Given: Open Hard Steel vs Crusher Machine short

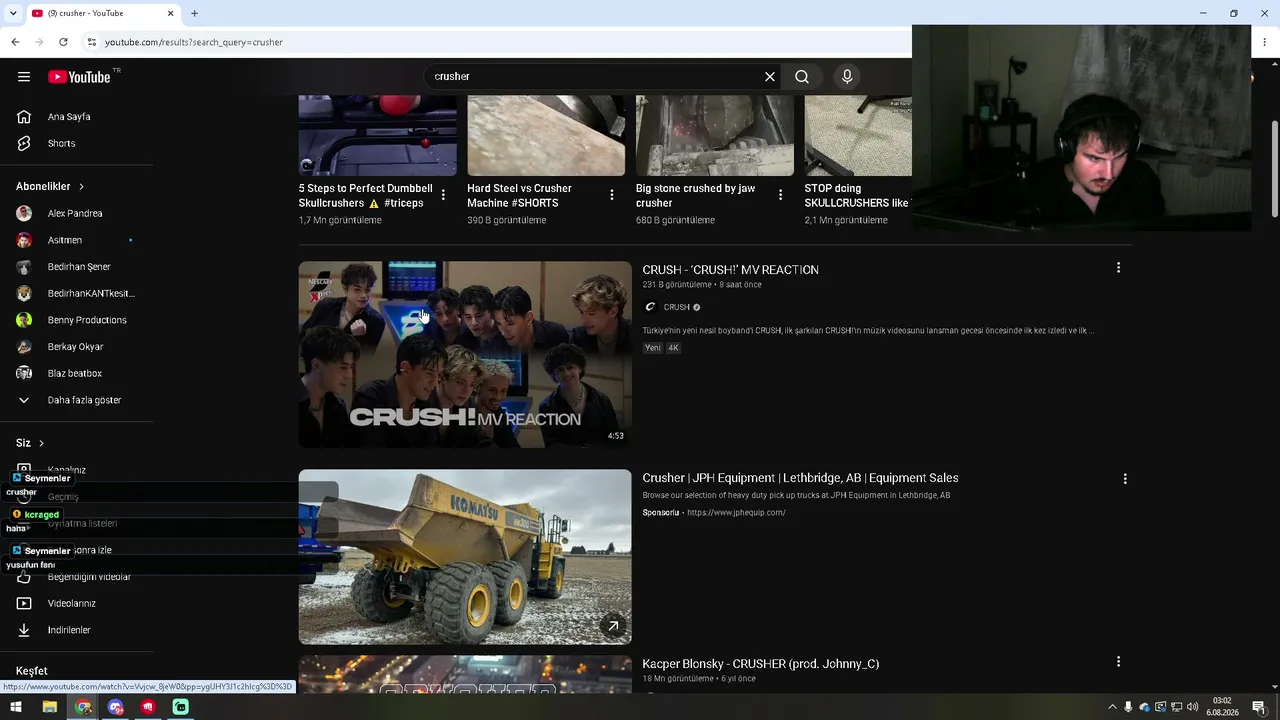Looking at the screenshot, I should pos(519,196).
